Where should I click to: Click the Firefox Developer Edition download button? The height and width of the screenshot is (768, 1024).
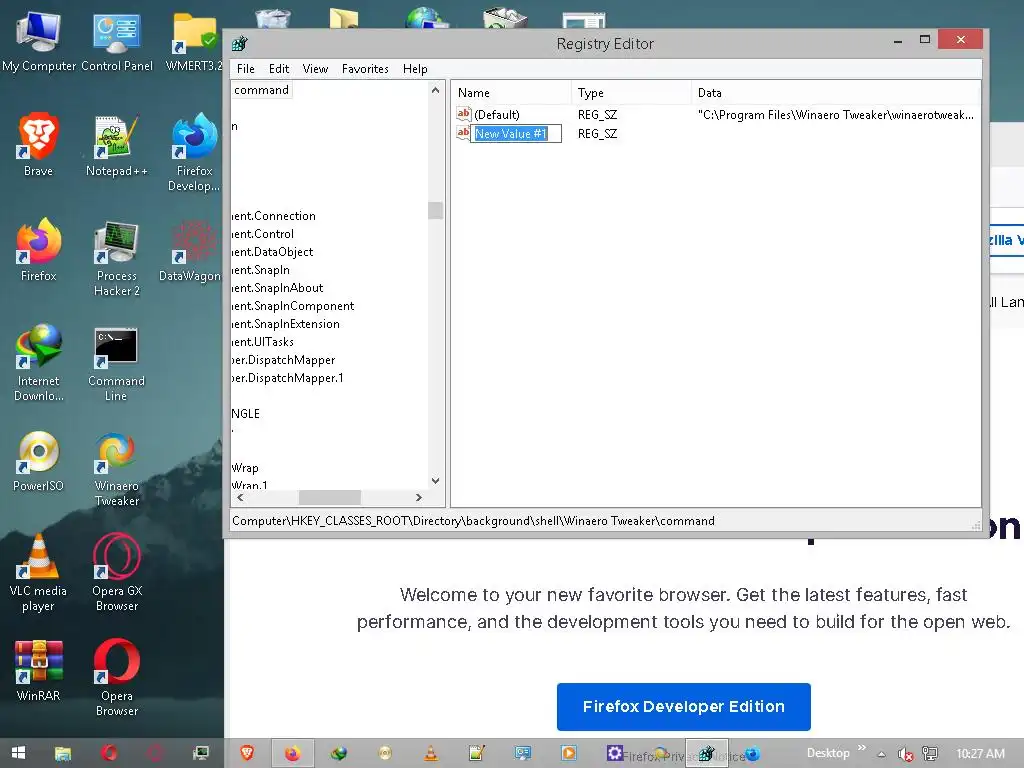684,707
